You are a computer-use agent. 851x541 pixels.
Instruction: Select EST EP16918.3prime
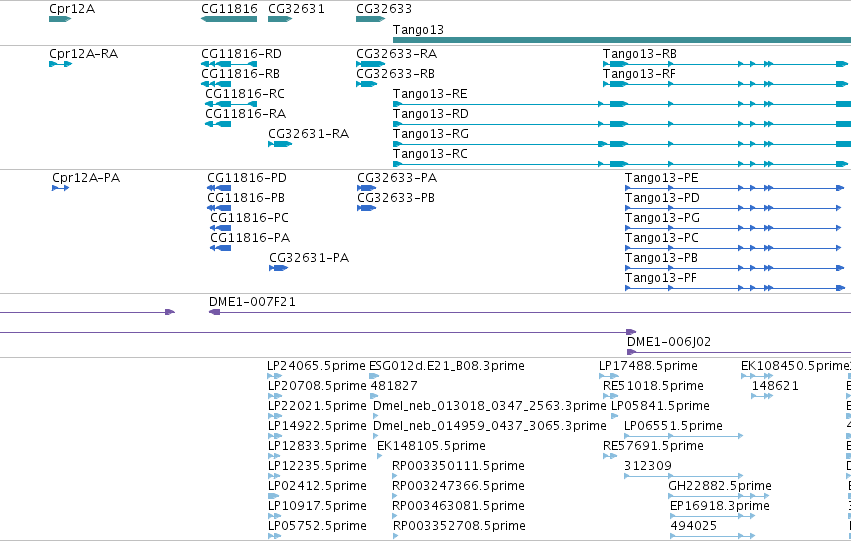point(720,507)
